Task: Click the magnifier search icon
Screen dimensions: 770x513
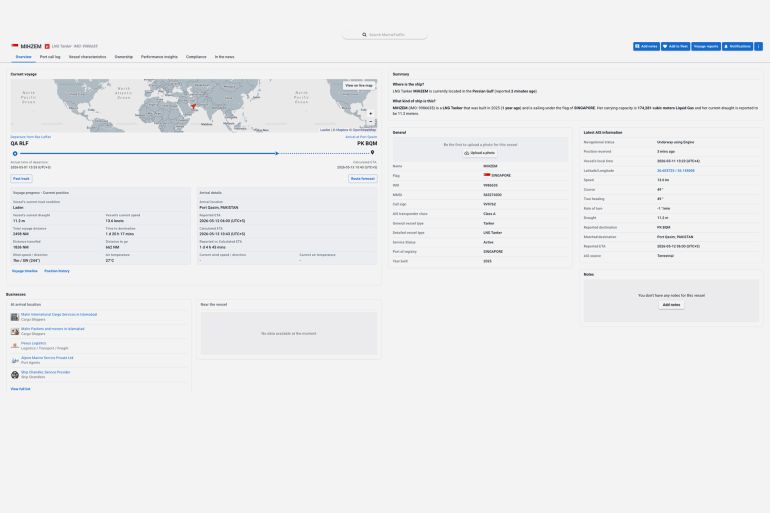Action: [364, 35]
